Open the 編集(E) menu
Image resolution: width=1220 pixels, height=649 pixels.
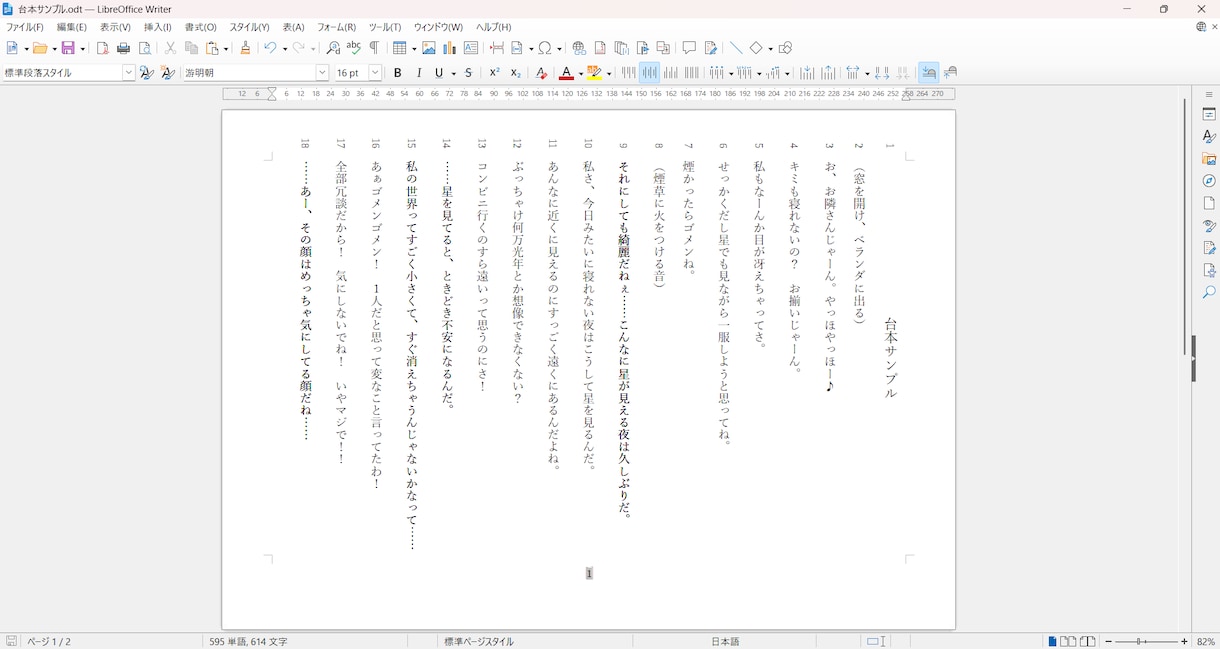(72, 27)
